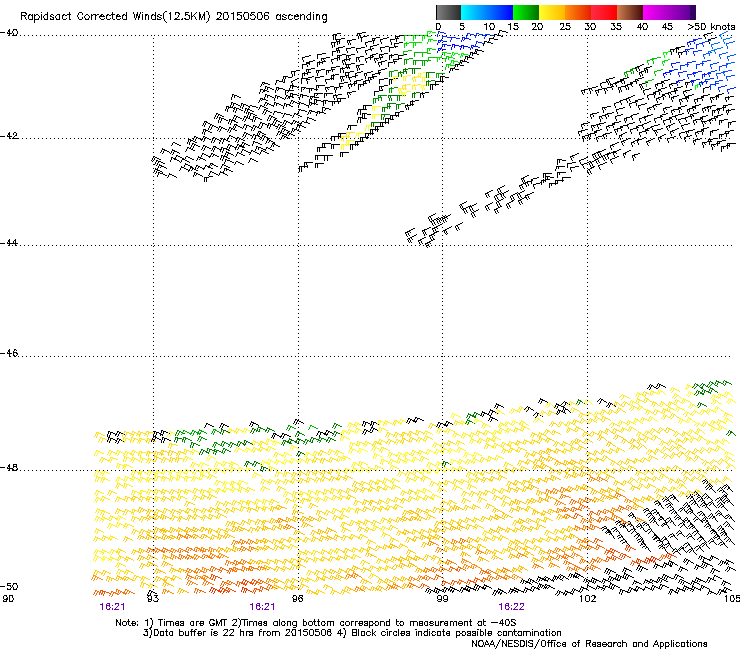This screenshot has height=650, width=740.
Task: Click the 93 longitude axis label
Action: click(x=152, y=599)
